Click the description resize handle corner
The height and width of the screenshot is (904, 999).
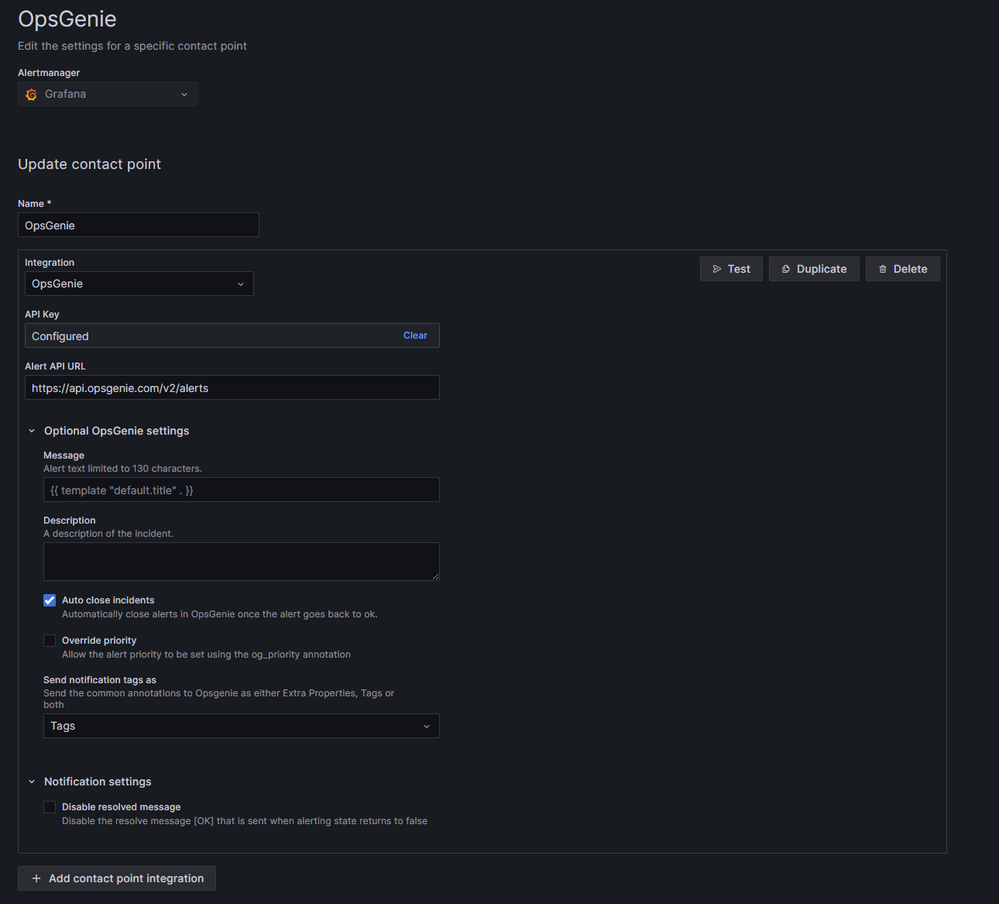(x=435, y=576)
